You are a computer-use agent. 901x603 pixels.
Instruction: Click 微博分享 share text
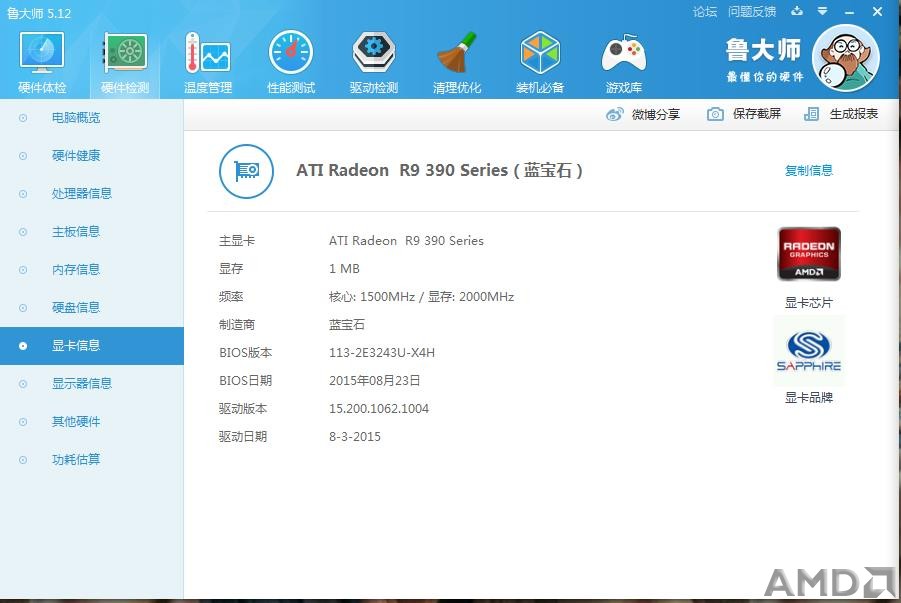(x=656, y=114)
